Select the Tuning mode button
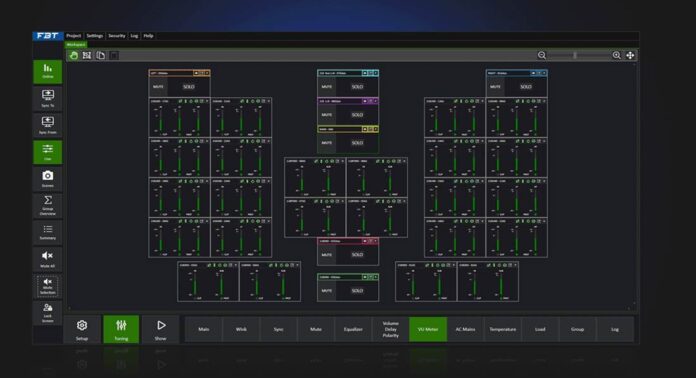This screenshot has width=696, height=378. [x=121, y=329]
